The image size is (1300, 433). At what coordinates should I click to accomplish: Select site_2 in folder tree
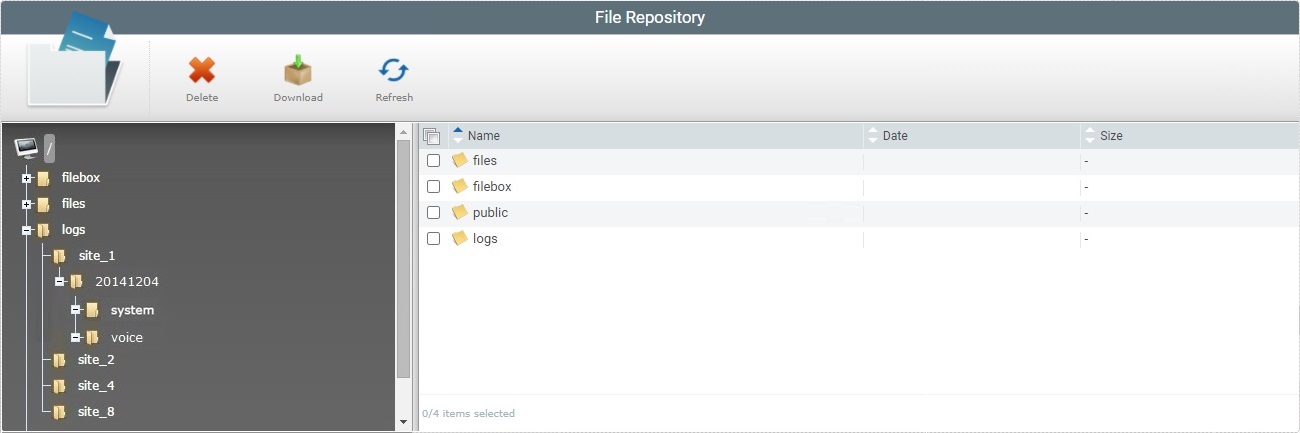(97, 360)
